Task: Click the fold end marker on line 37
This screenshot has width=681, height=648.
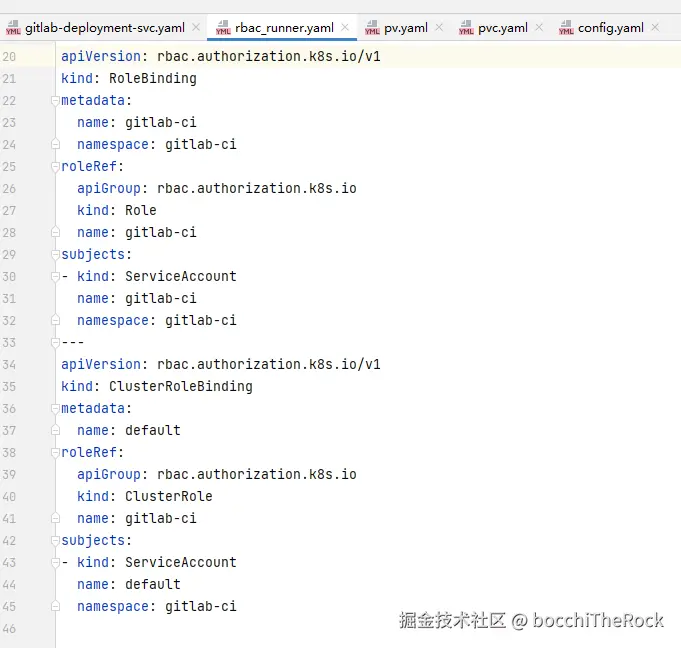Action: 55,430
